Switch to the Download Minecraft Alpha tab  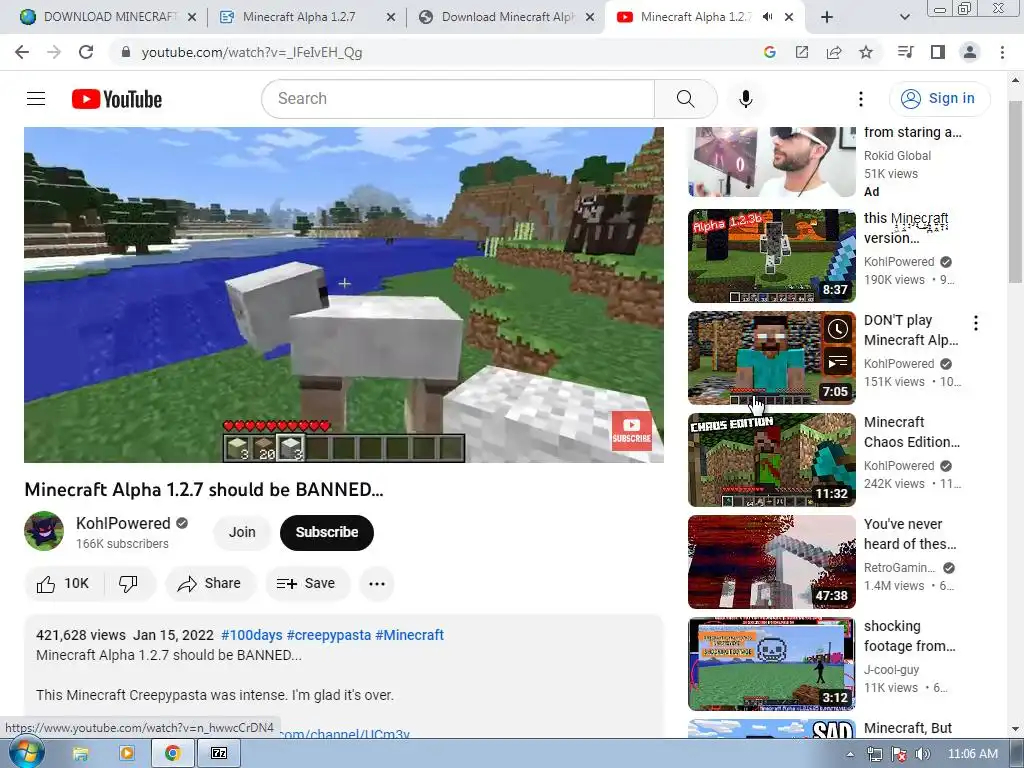tap(507, 17)
